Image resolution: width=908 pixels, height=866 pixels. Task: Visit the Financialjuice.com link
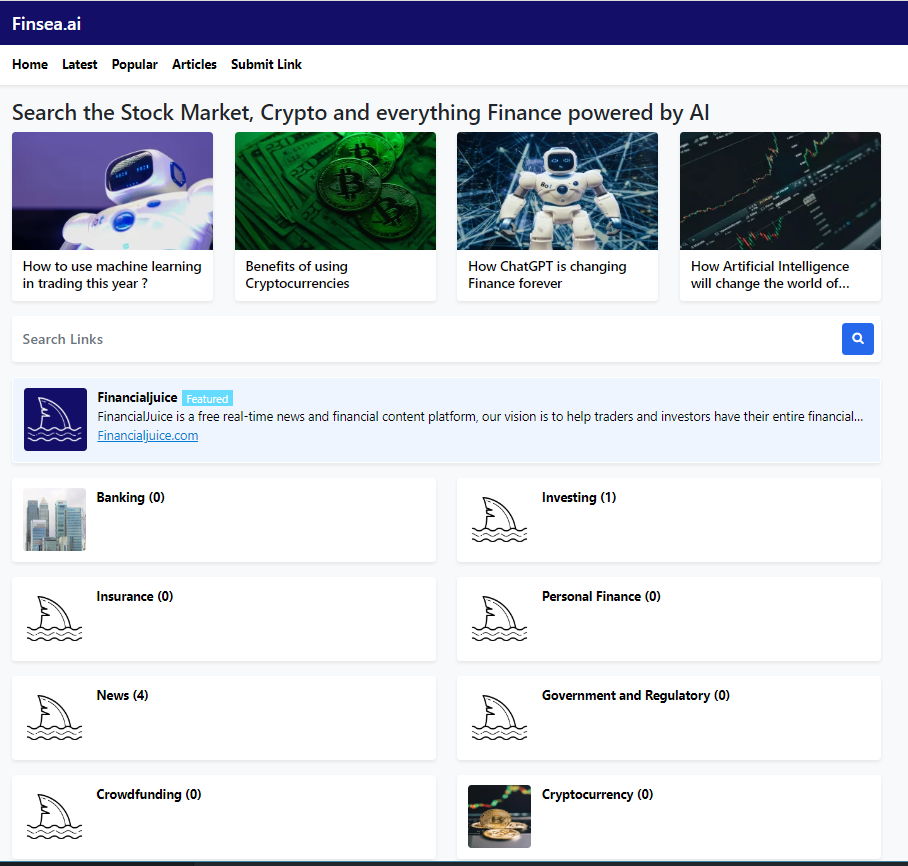(148, 435)
